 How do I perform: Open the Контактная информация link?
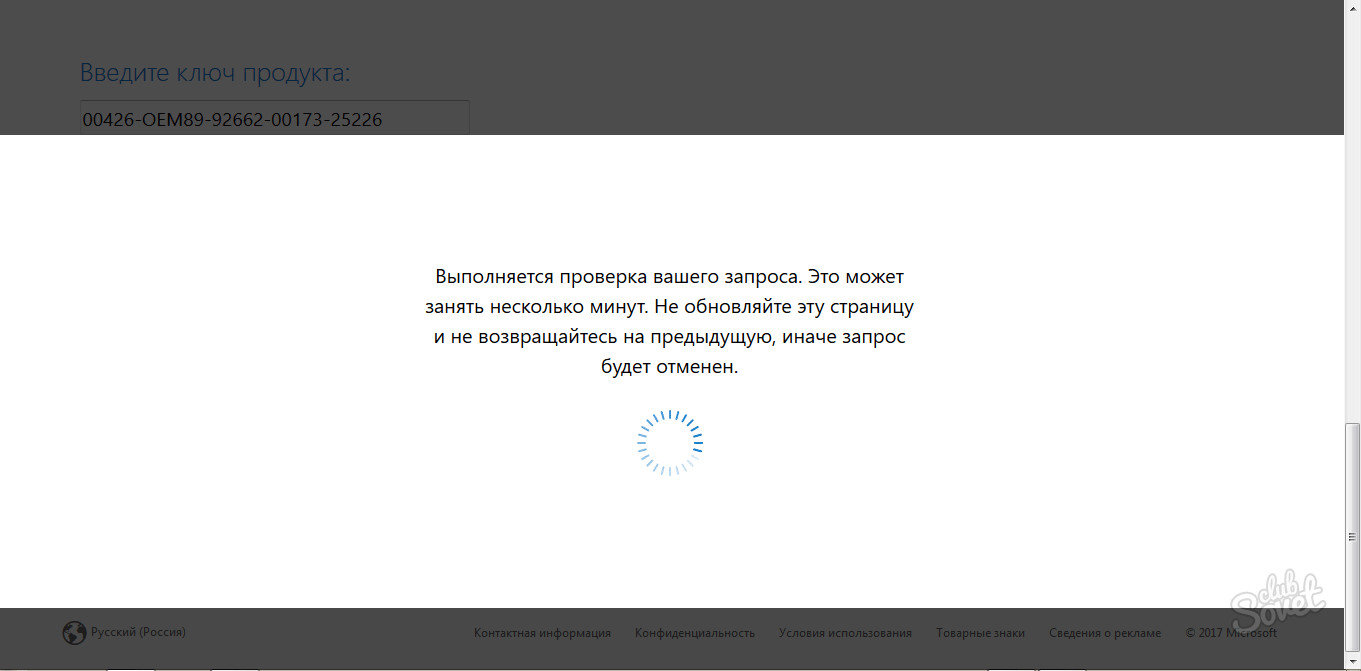coord(542,633)
